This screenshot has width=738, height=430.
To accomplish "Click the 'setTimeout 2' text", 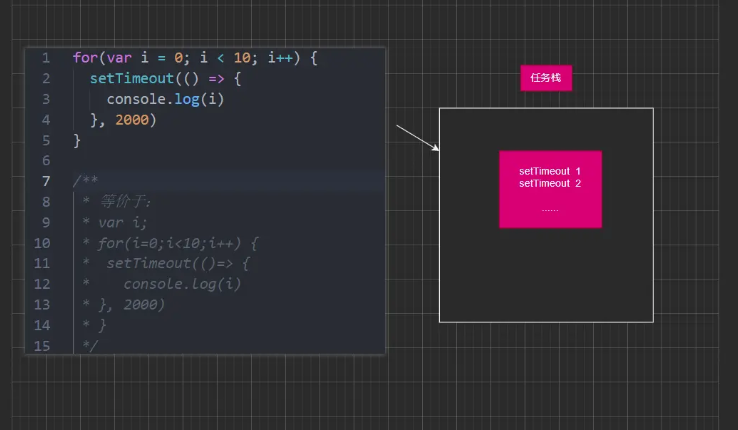I will (x=549, y=184).
